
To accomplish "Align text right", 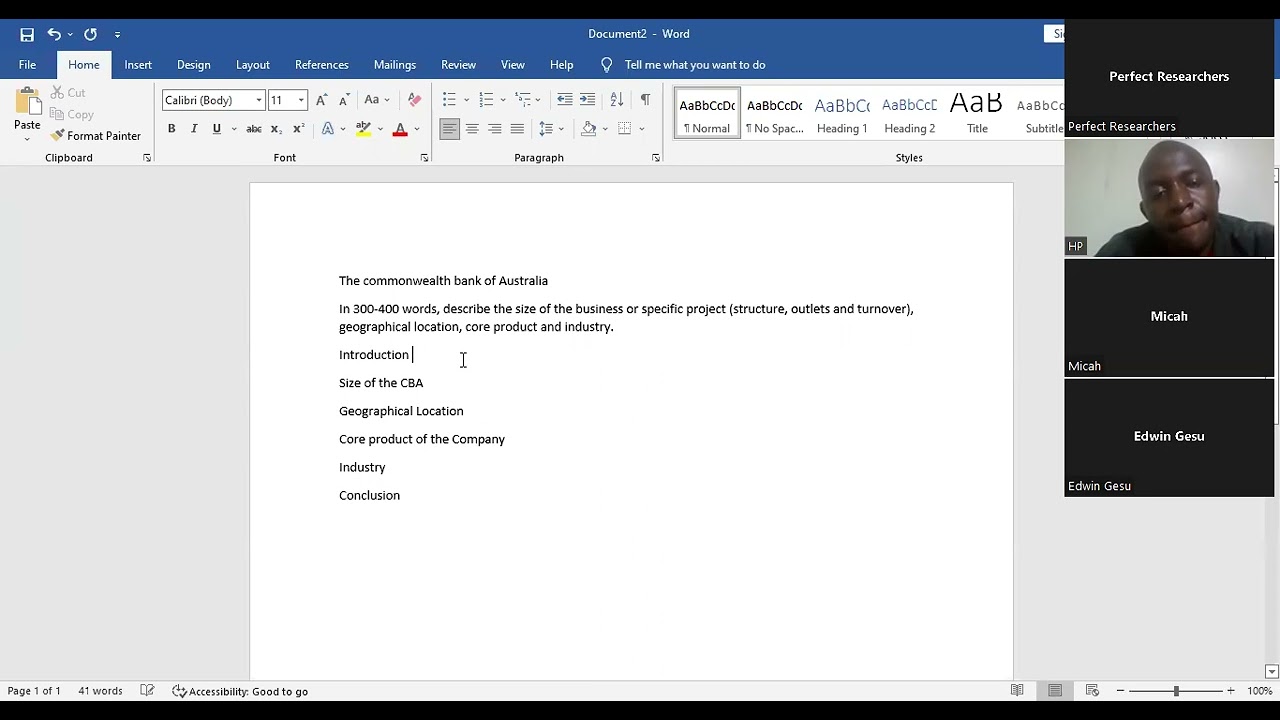I will click(494, 129).
